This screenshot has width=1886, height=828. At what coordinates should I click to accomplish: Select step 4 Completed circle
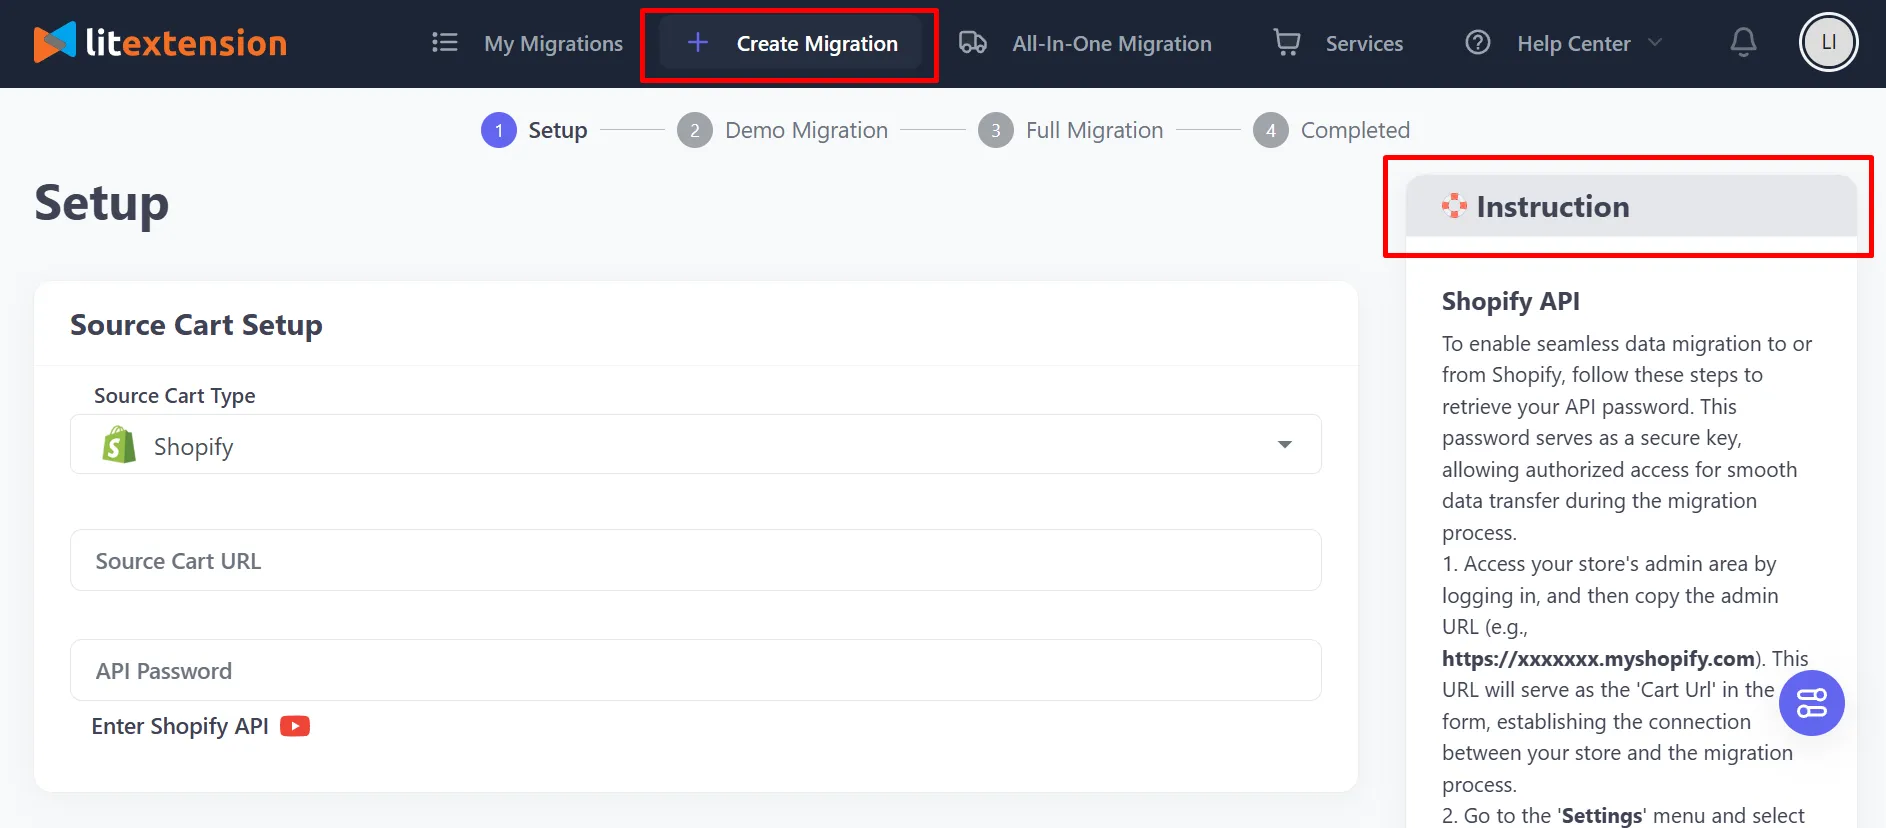1271,130
